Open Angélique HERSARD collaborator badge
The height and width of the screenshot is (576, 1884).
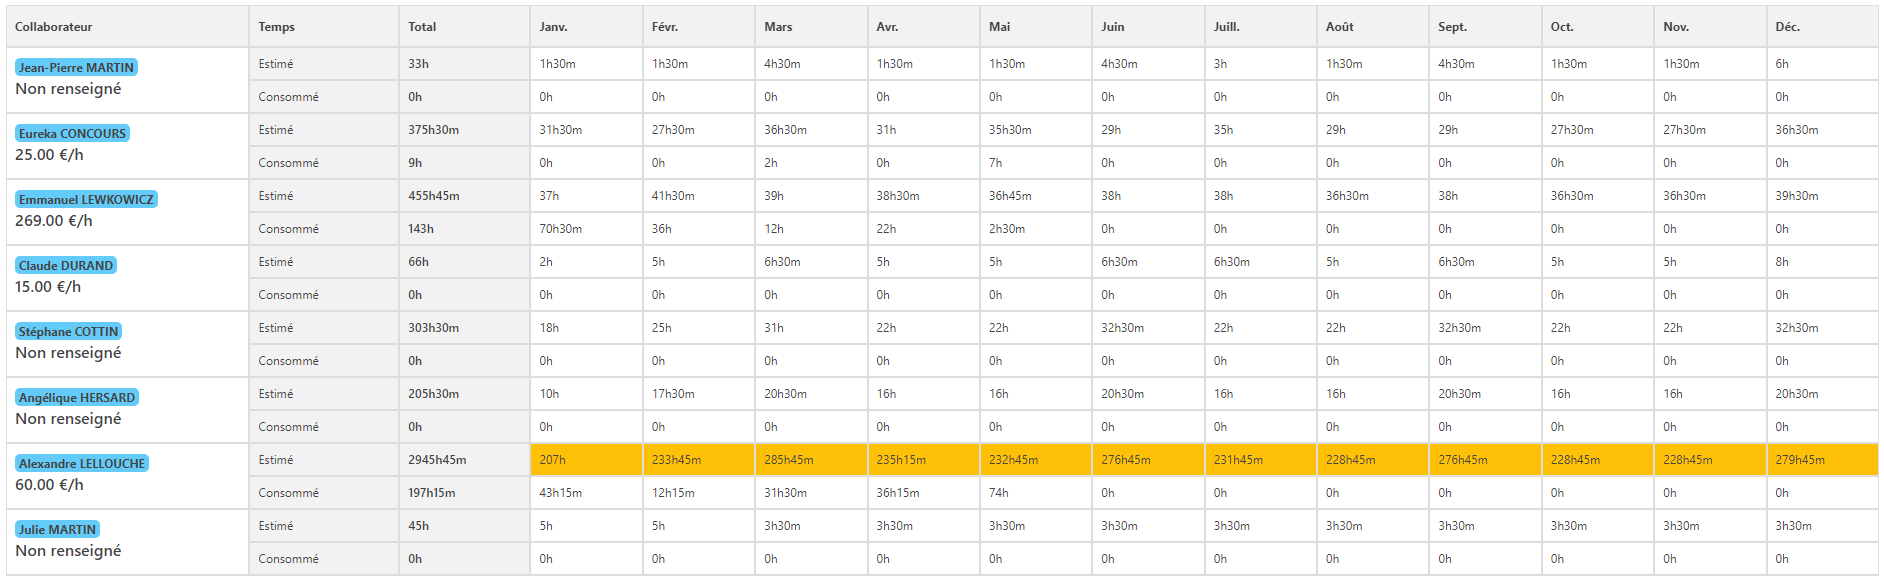[x=77, y=397]
